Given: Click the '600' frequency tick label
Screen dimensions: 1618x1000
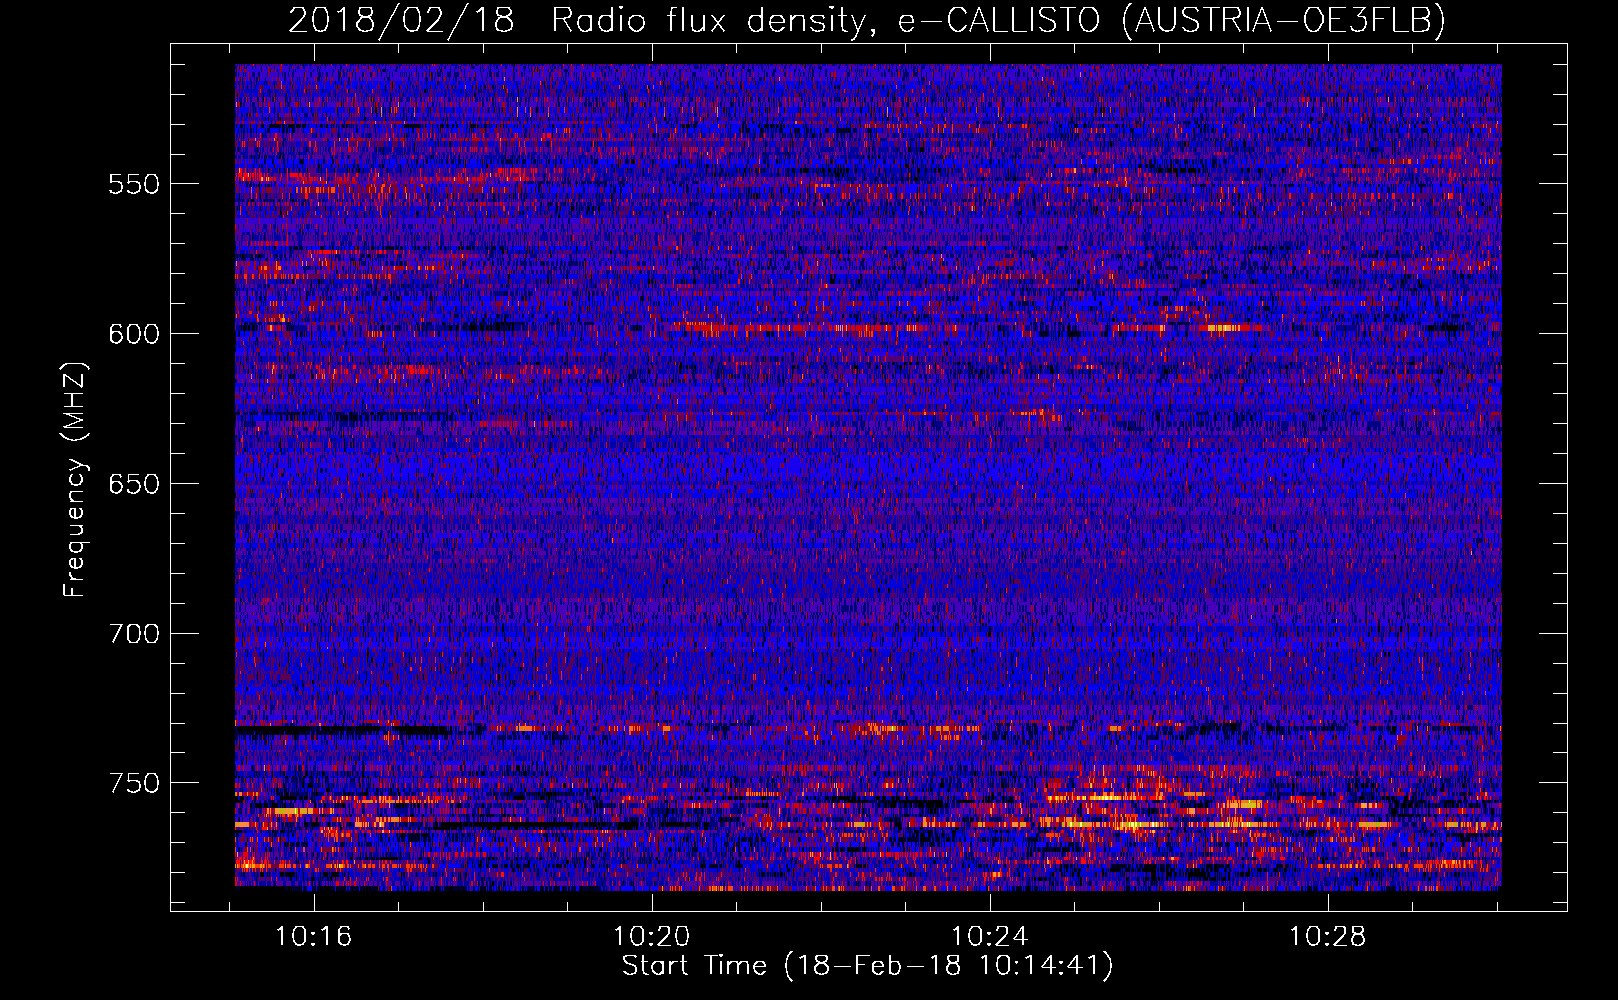Looking at the screenshot, I should [134, 334].
